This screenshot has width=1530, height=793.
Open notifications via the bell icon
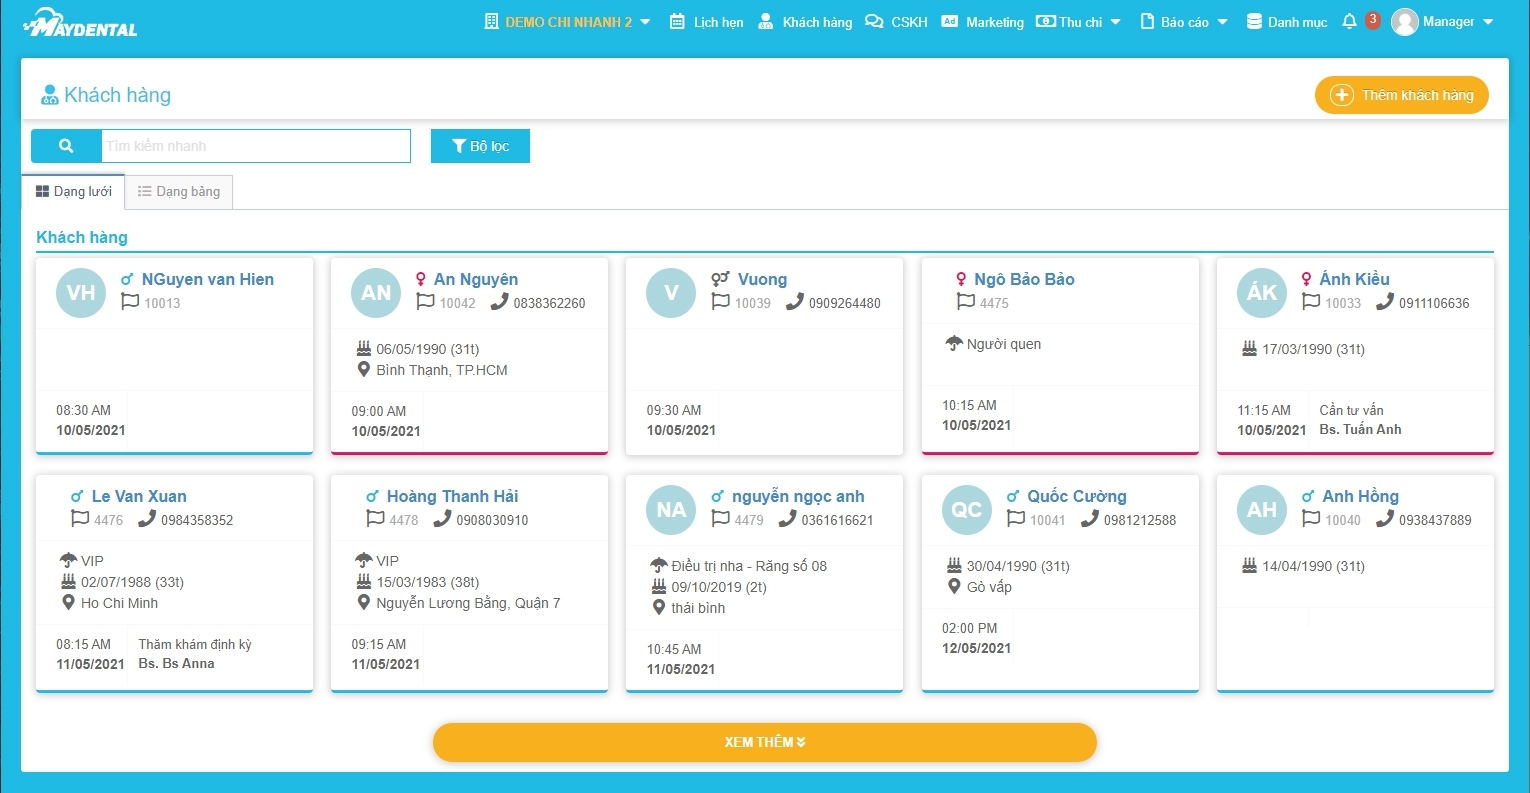coord(1349,21)
